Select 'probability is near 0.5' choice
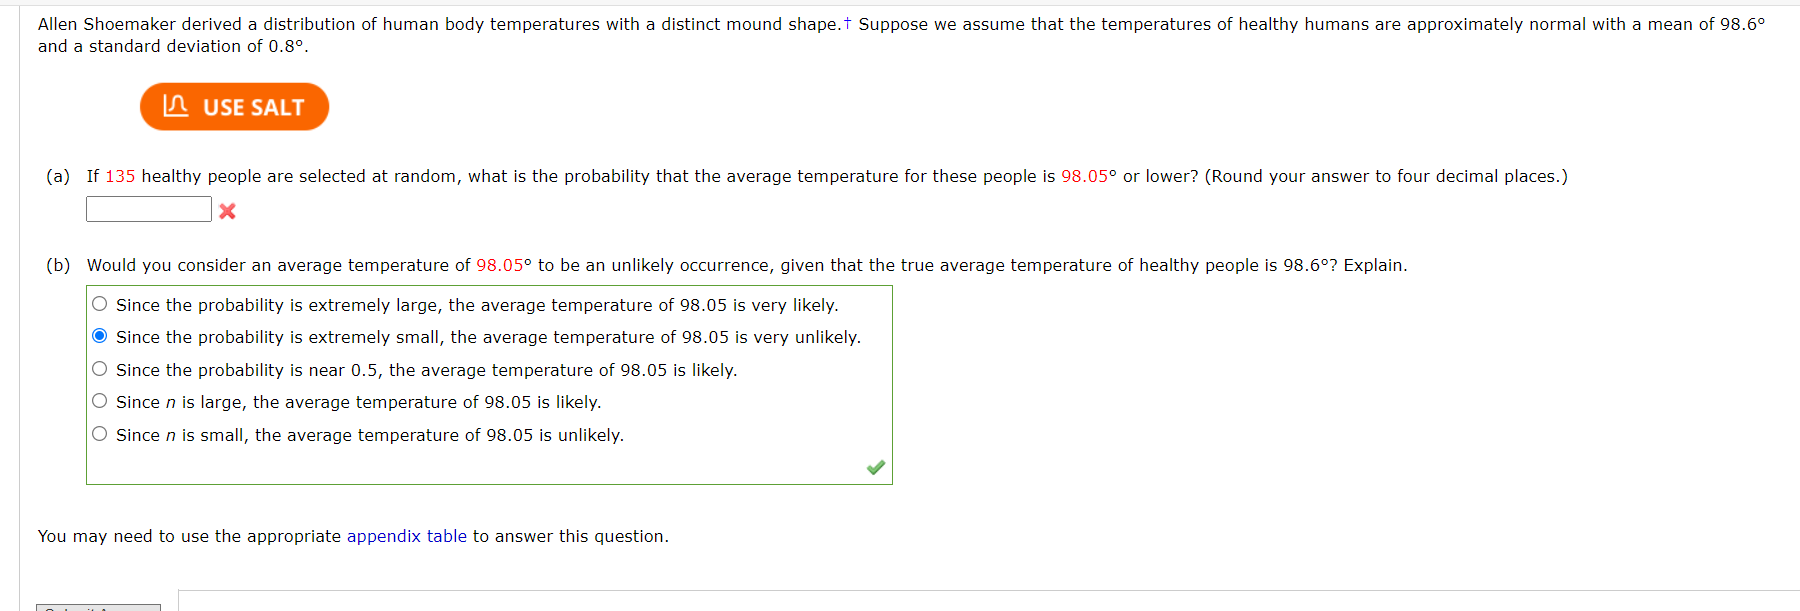Image resolution: width=1800 pixels, height=611 pixels. [x=100, y=368]
